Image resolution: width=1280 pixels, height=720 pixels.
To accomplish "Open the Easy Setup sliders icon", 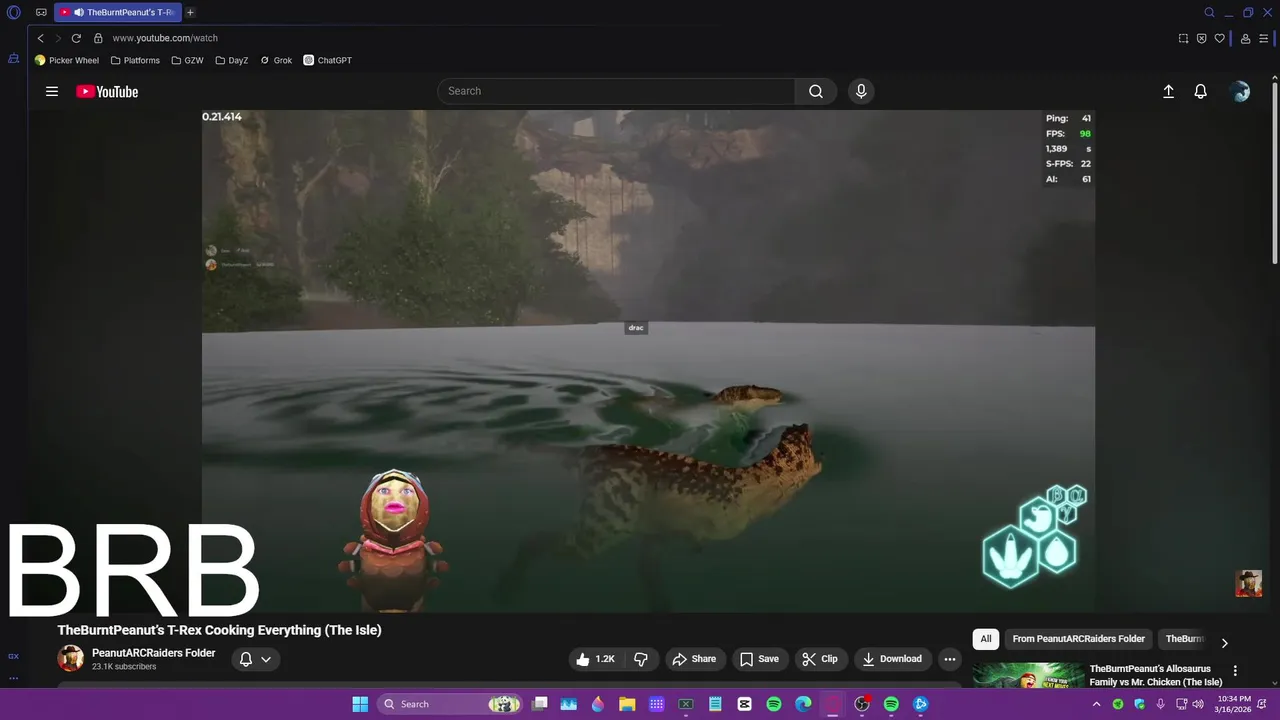I will click(x=1264, y=38).
